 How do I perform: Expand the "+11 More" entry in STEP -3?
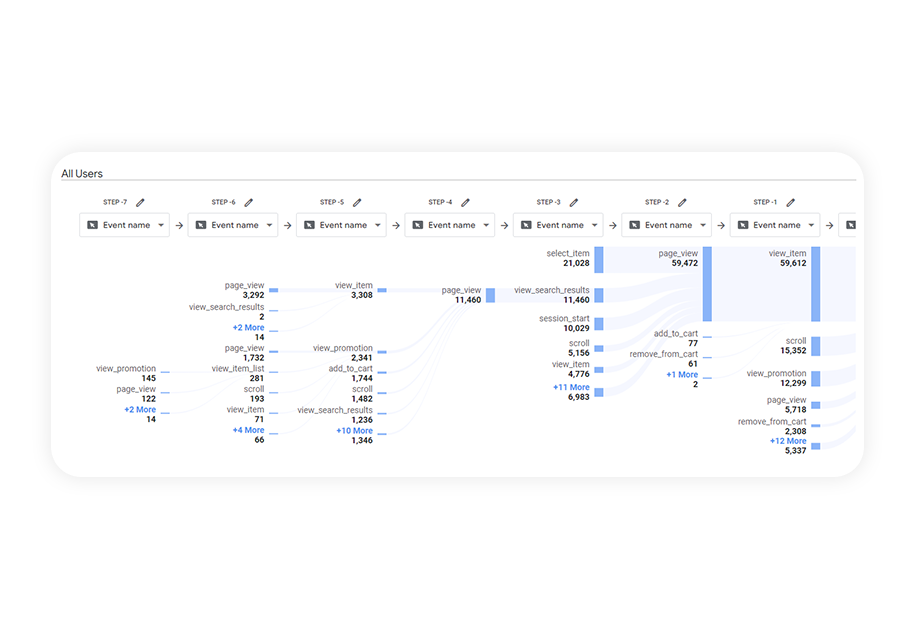[570, 387]
